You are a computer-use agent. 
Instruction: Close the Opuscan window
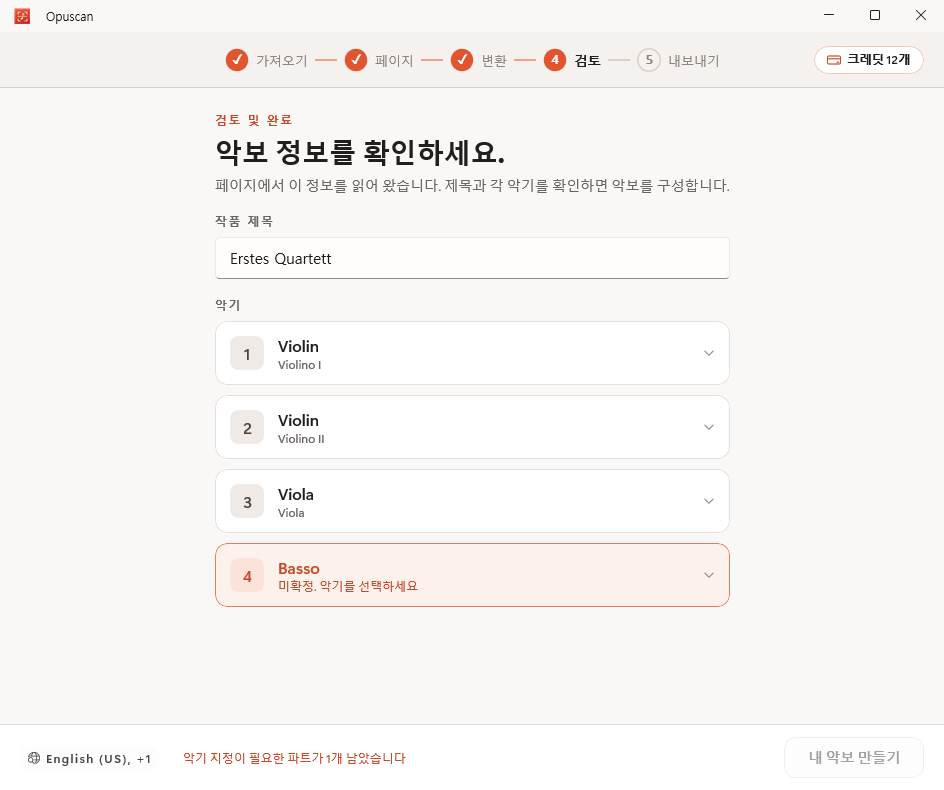pos(921,15)
